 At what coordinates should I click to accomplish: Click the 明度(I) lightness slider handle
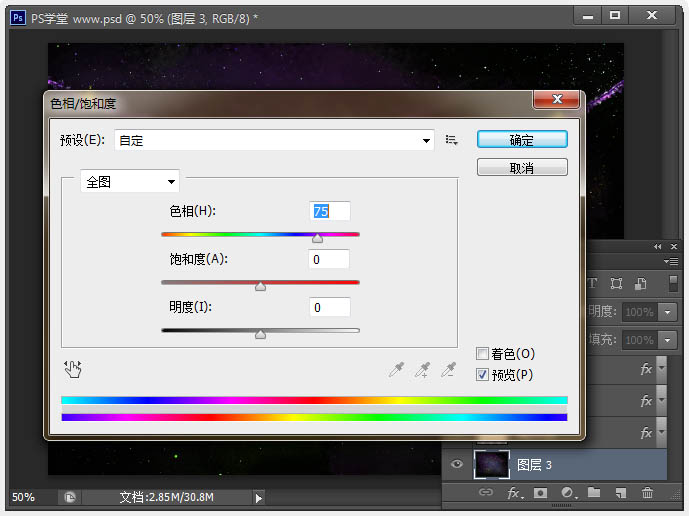[x=260, y=334]
